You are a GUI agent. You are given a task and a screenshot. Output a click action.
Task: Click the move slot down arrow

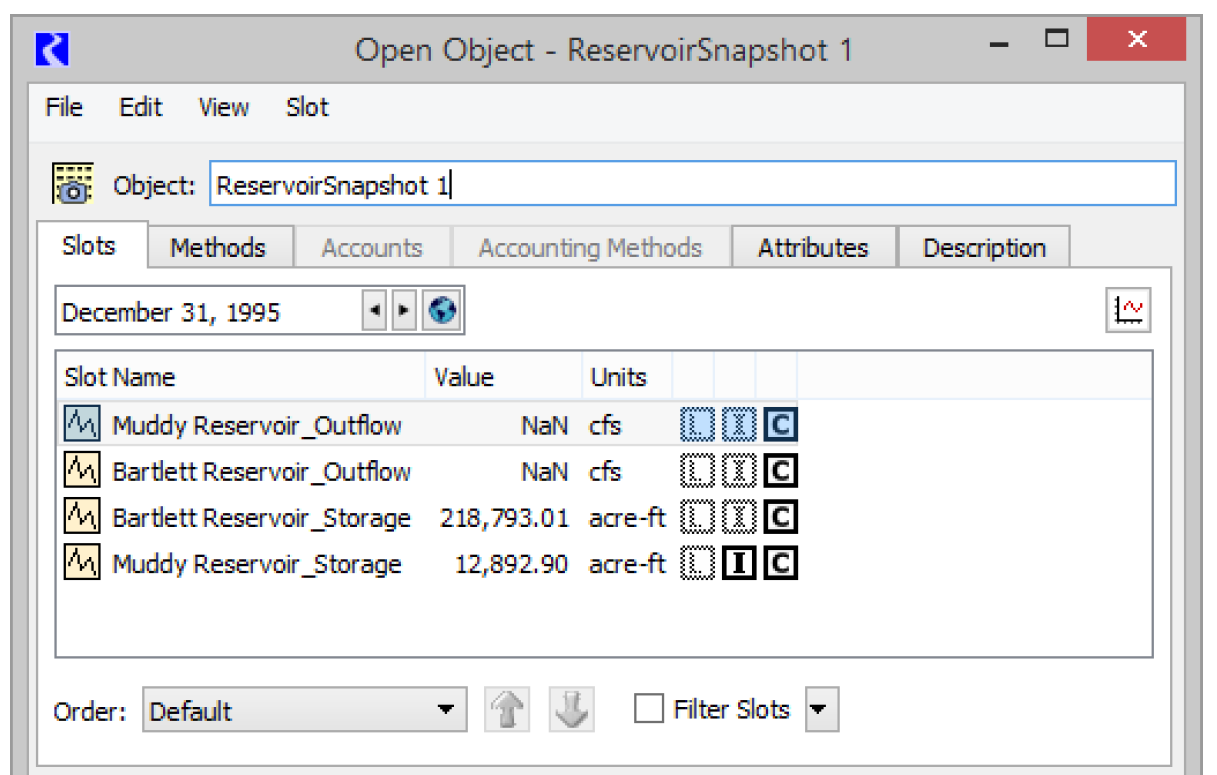[x=572, y=711]
